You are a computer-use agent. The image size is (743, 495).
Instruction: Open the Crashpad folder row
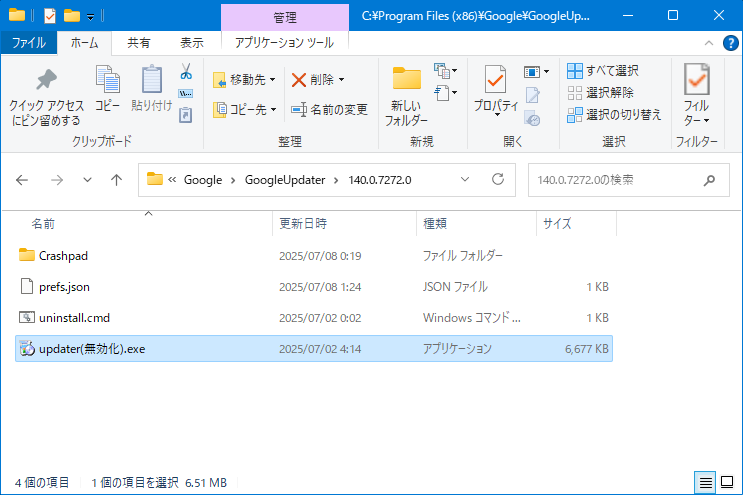pyautogui.click(x=314, y=256)
